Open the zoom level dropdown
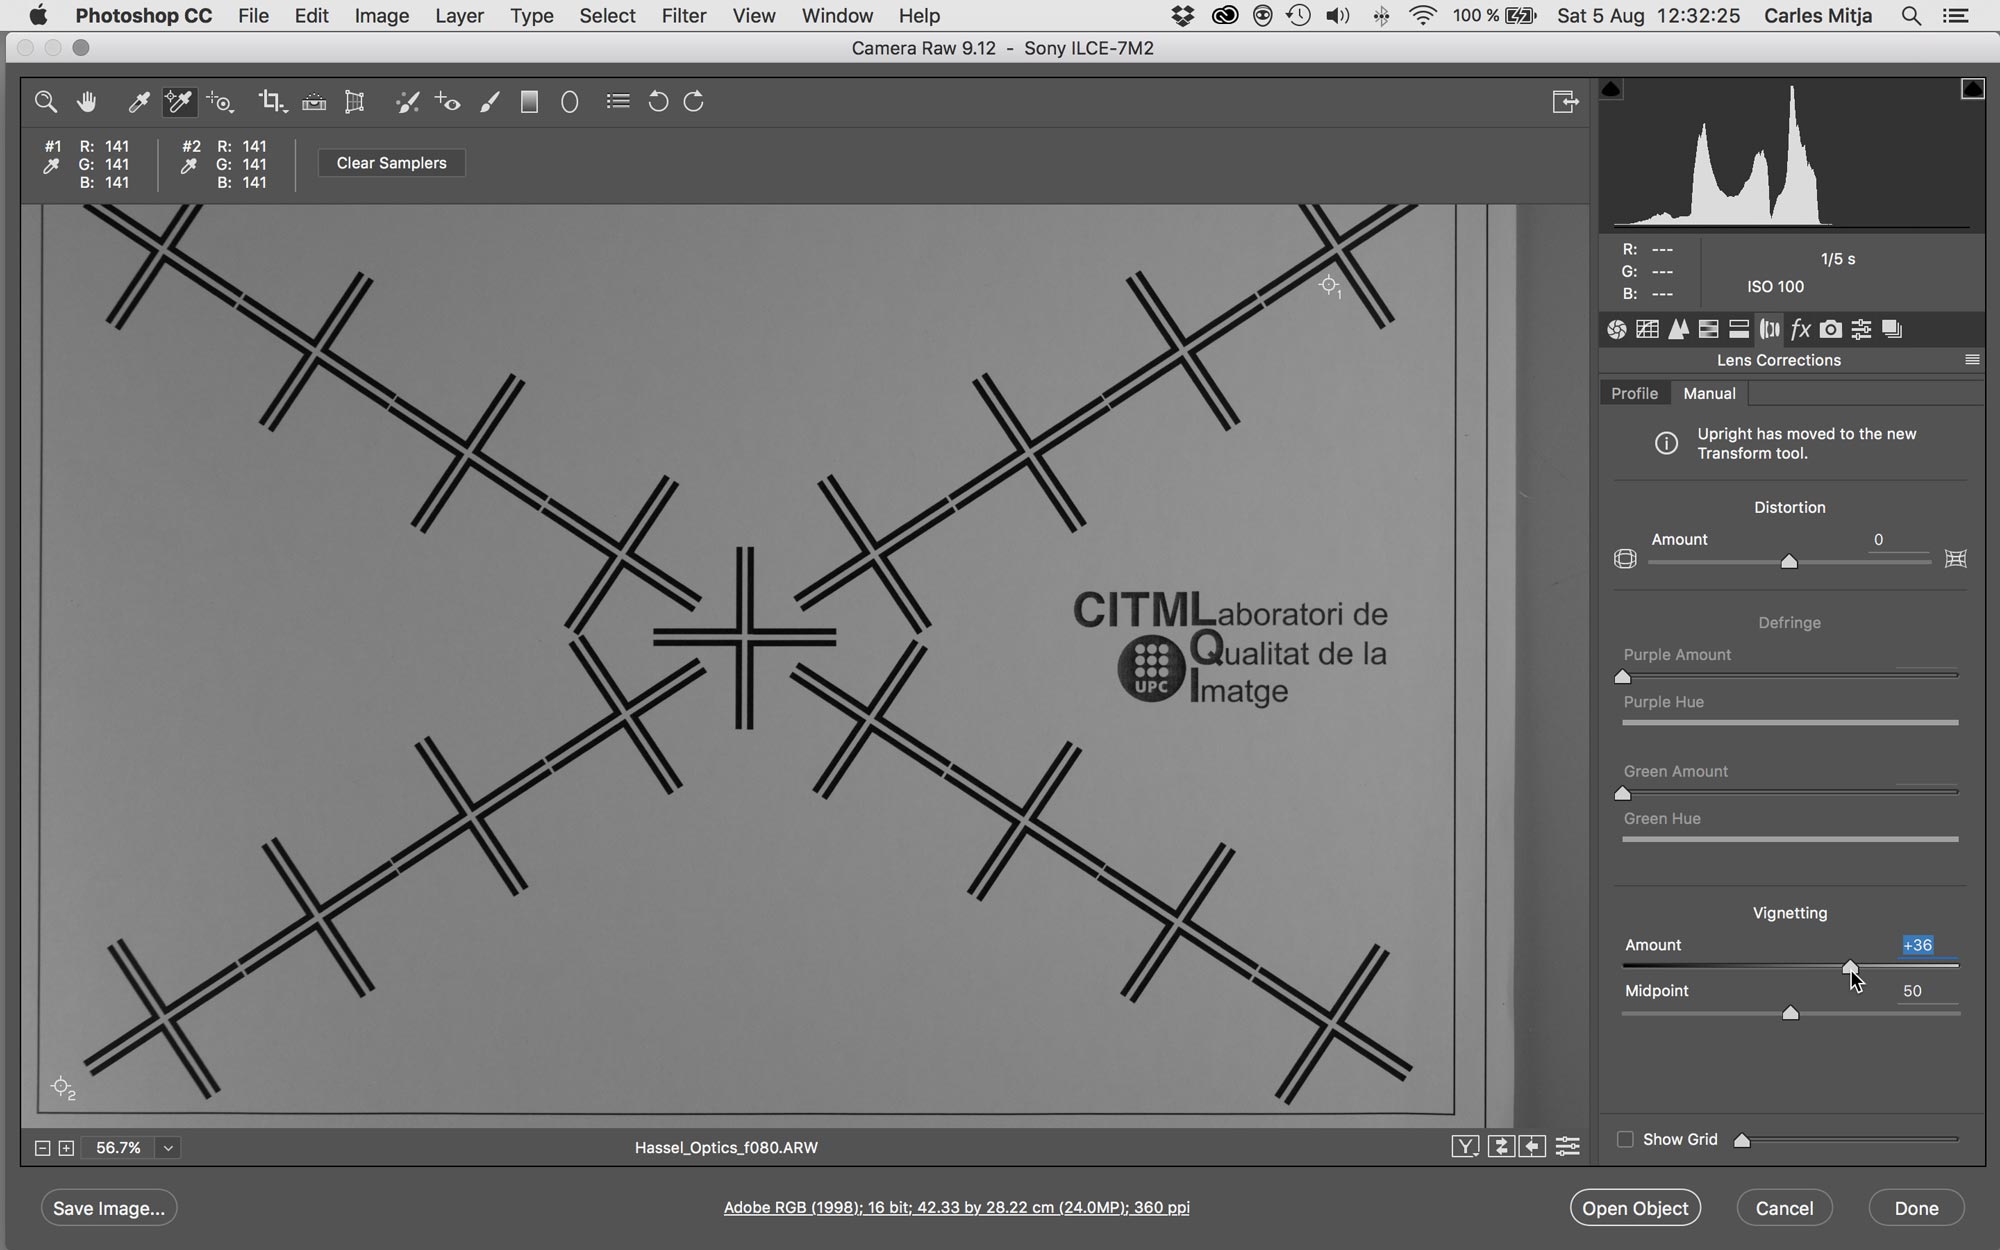The width and height of the screenshot is (2000, 1250). click(x=168, y=1148)
